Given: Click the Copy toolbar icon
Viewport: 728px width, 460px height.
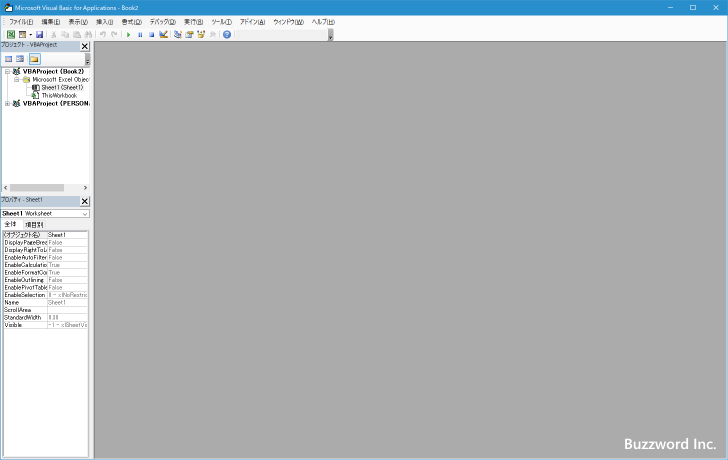Looking at the screenshot, I should 65,34.
